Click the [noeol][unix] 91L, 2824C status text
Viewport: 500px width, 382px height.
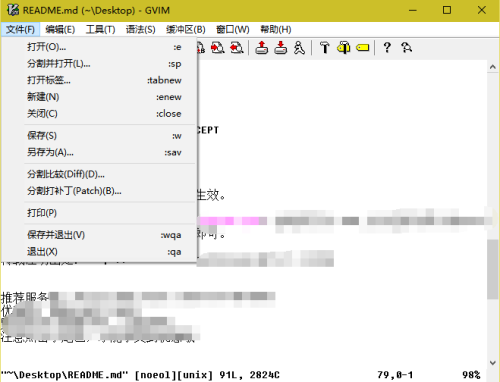click(x=207, y=375)
